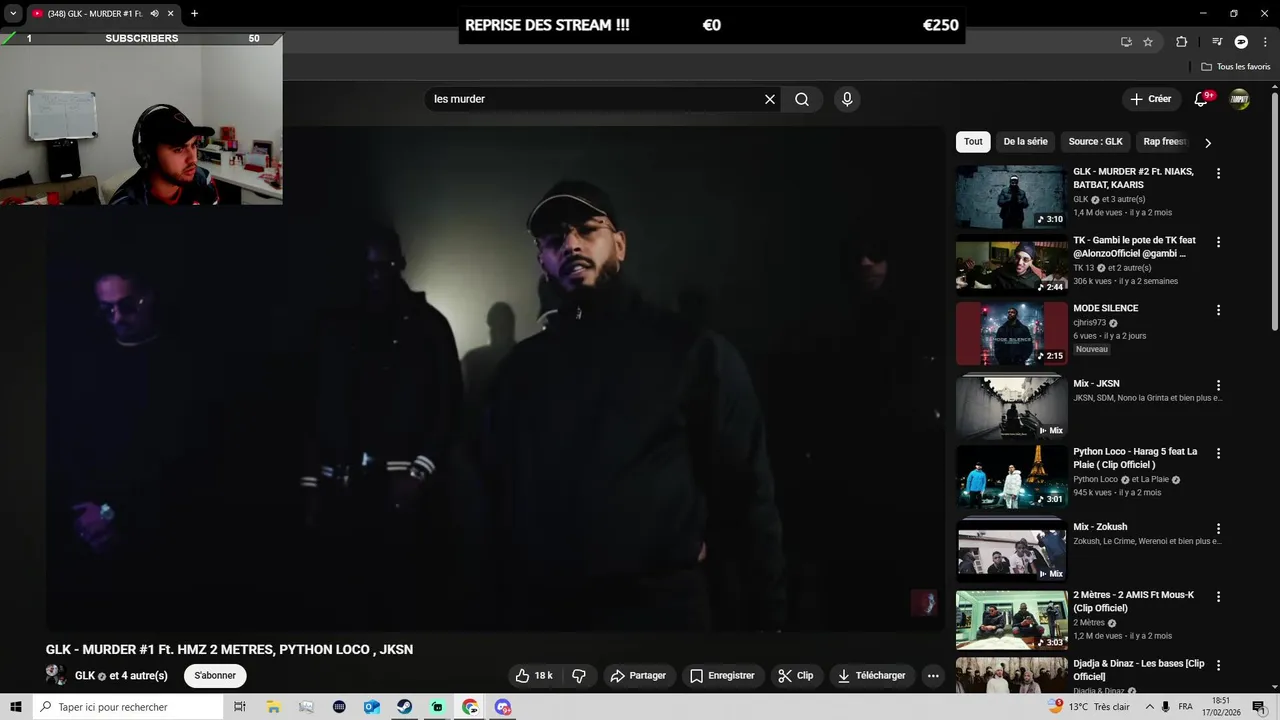Screen dimensions: 1280x720
Task: Click into the YouTube search field
Action: [x=595, y=99]
